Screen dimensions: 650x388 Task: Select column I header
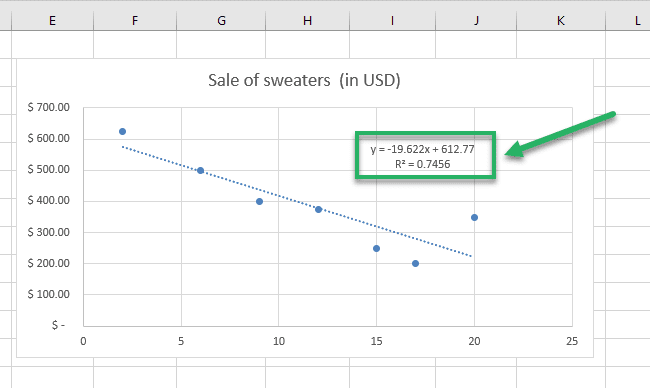[x=393, y=20]
